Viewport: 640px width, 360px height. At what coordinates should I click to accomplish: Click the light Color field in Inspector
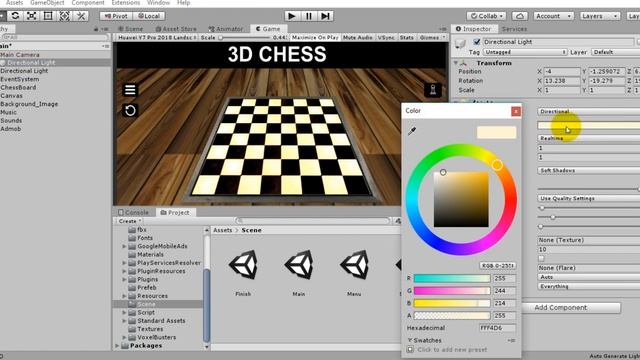(x=589, y=125)
